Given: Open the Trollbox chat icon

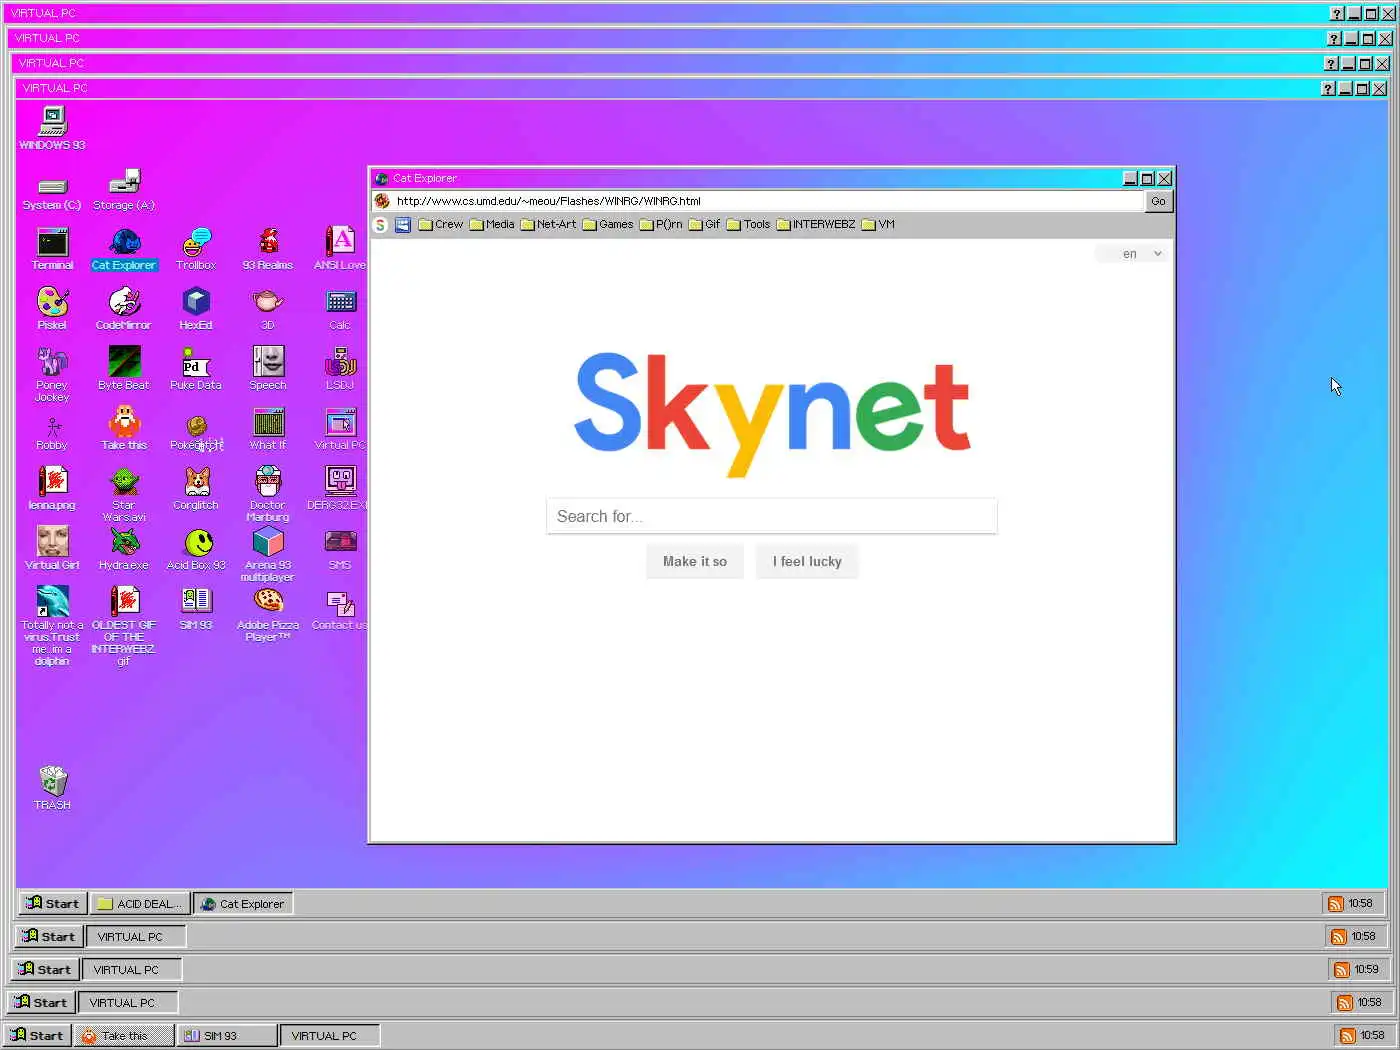Looking at the screenshot, I should pos(196,249).
